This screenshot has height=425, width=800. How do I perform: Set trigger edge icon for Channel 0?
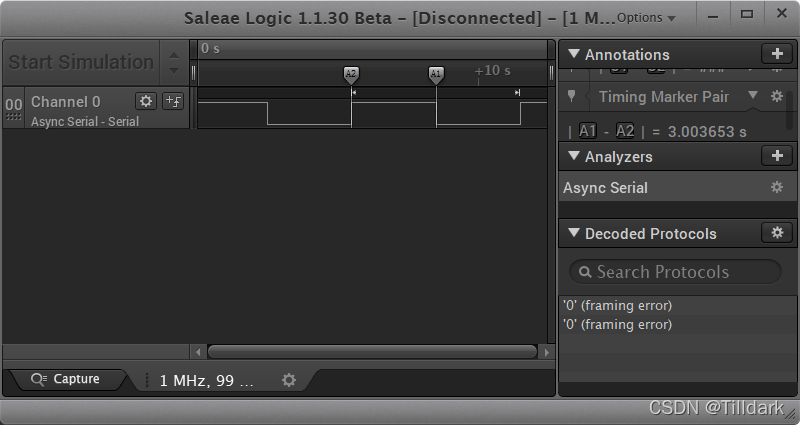point(173,101)
